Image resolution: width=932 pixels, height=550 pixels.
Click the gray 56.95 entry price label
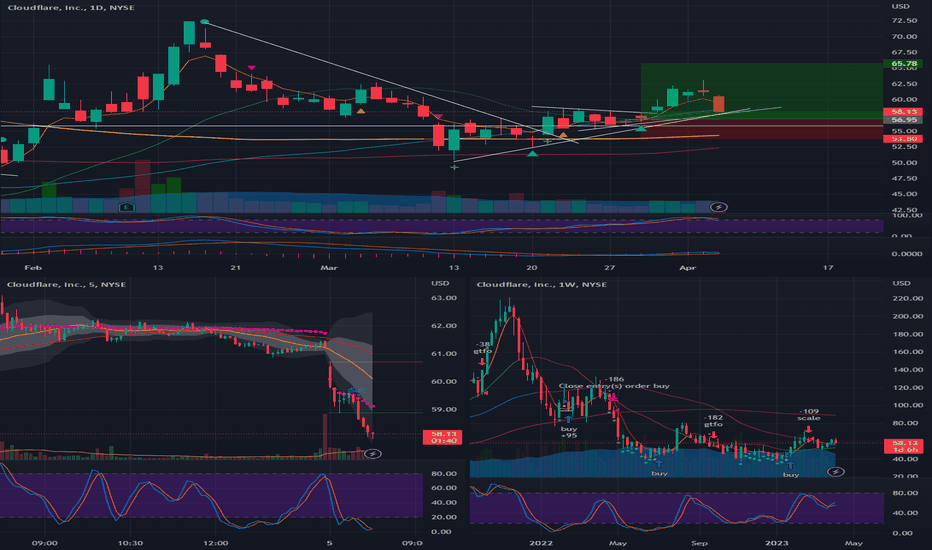coord(903,120)
